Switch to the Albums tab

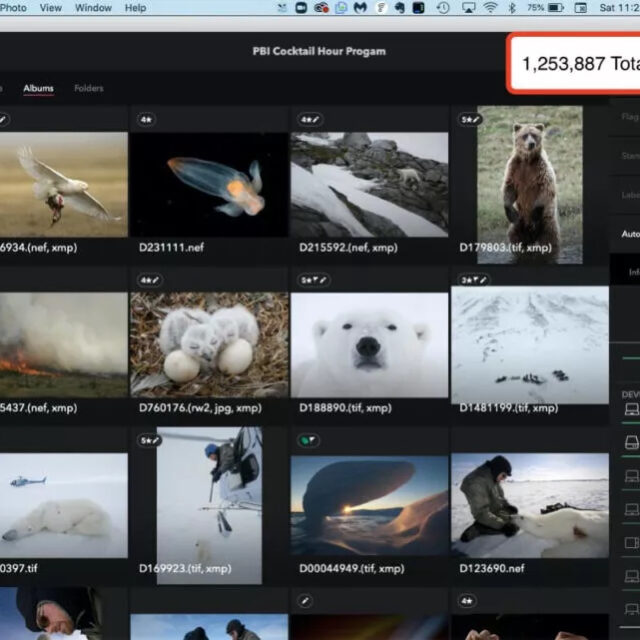38,88
